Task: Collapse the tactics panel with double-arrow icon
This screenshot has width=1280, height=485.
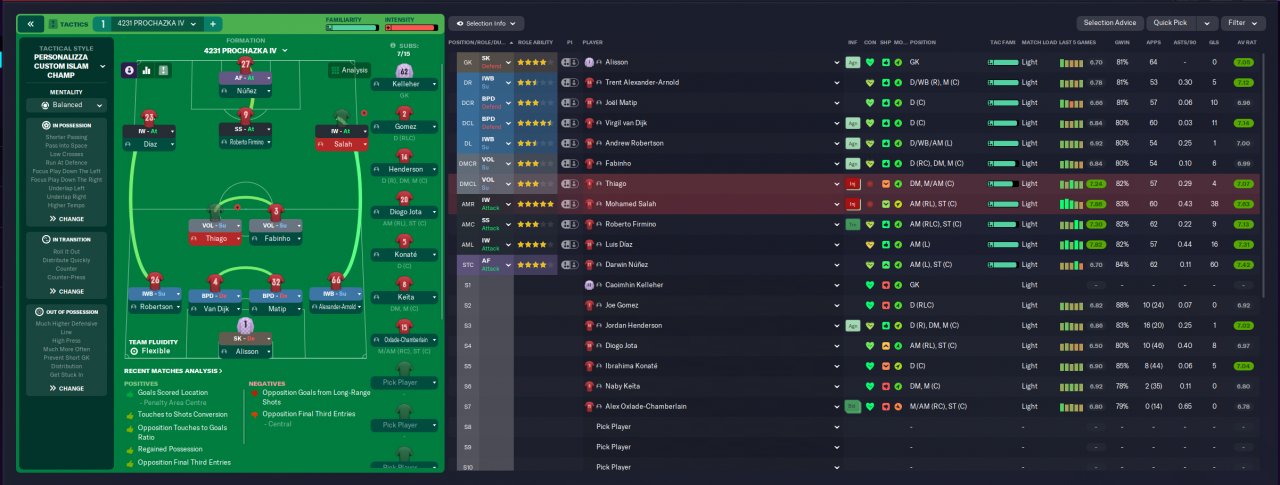Action: tap(31, 23)
